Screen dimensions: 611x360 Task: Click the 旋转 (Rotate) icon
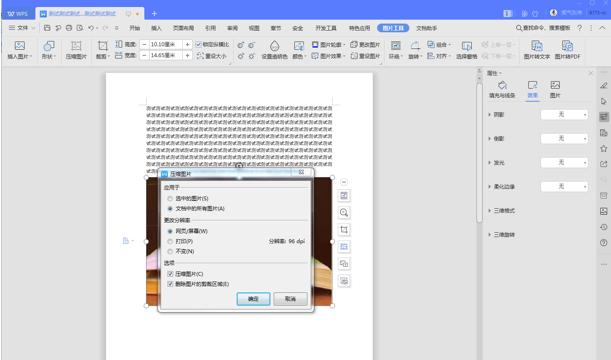pyautogui.click(x=415, y=46)
